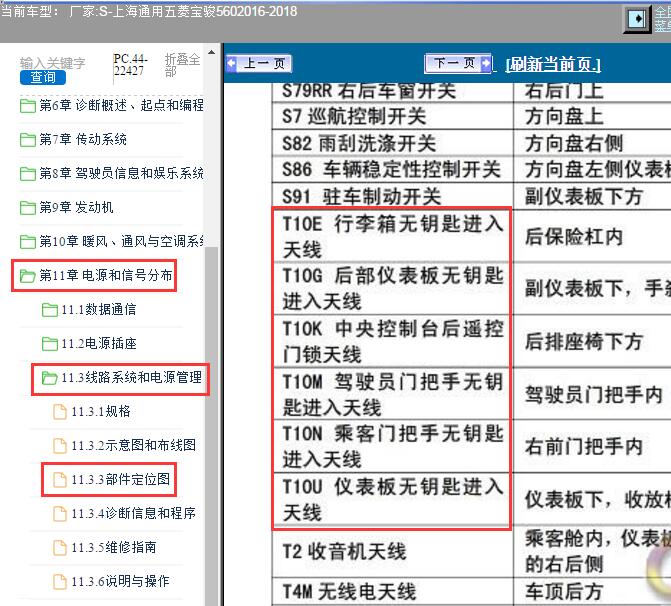Click open-folder icon of 第11章
Viewport: 671px width, 606px height.
coord(28,276)
